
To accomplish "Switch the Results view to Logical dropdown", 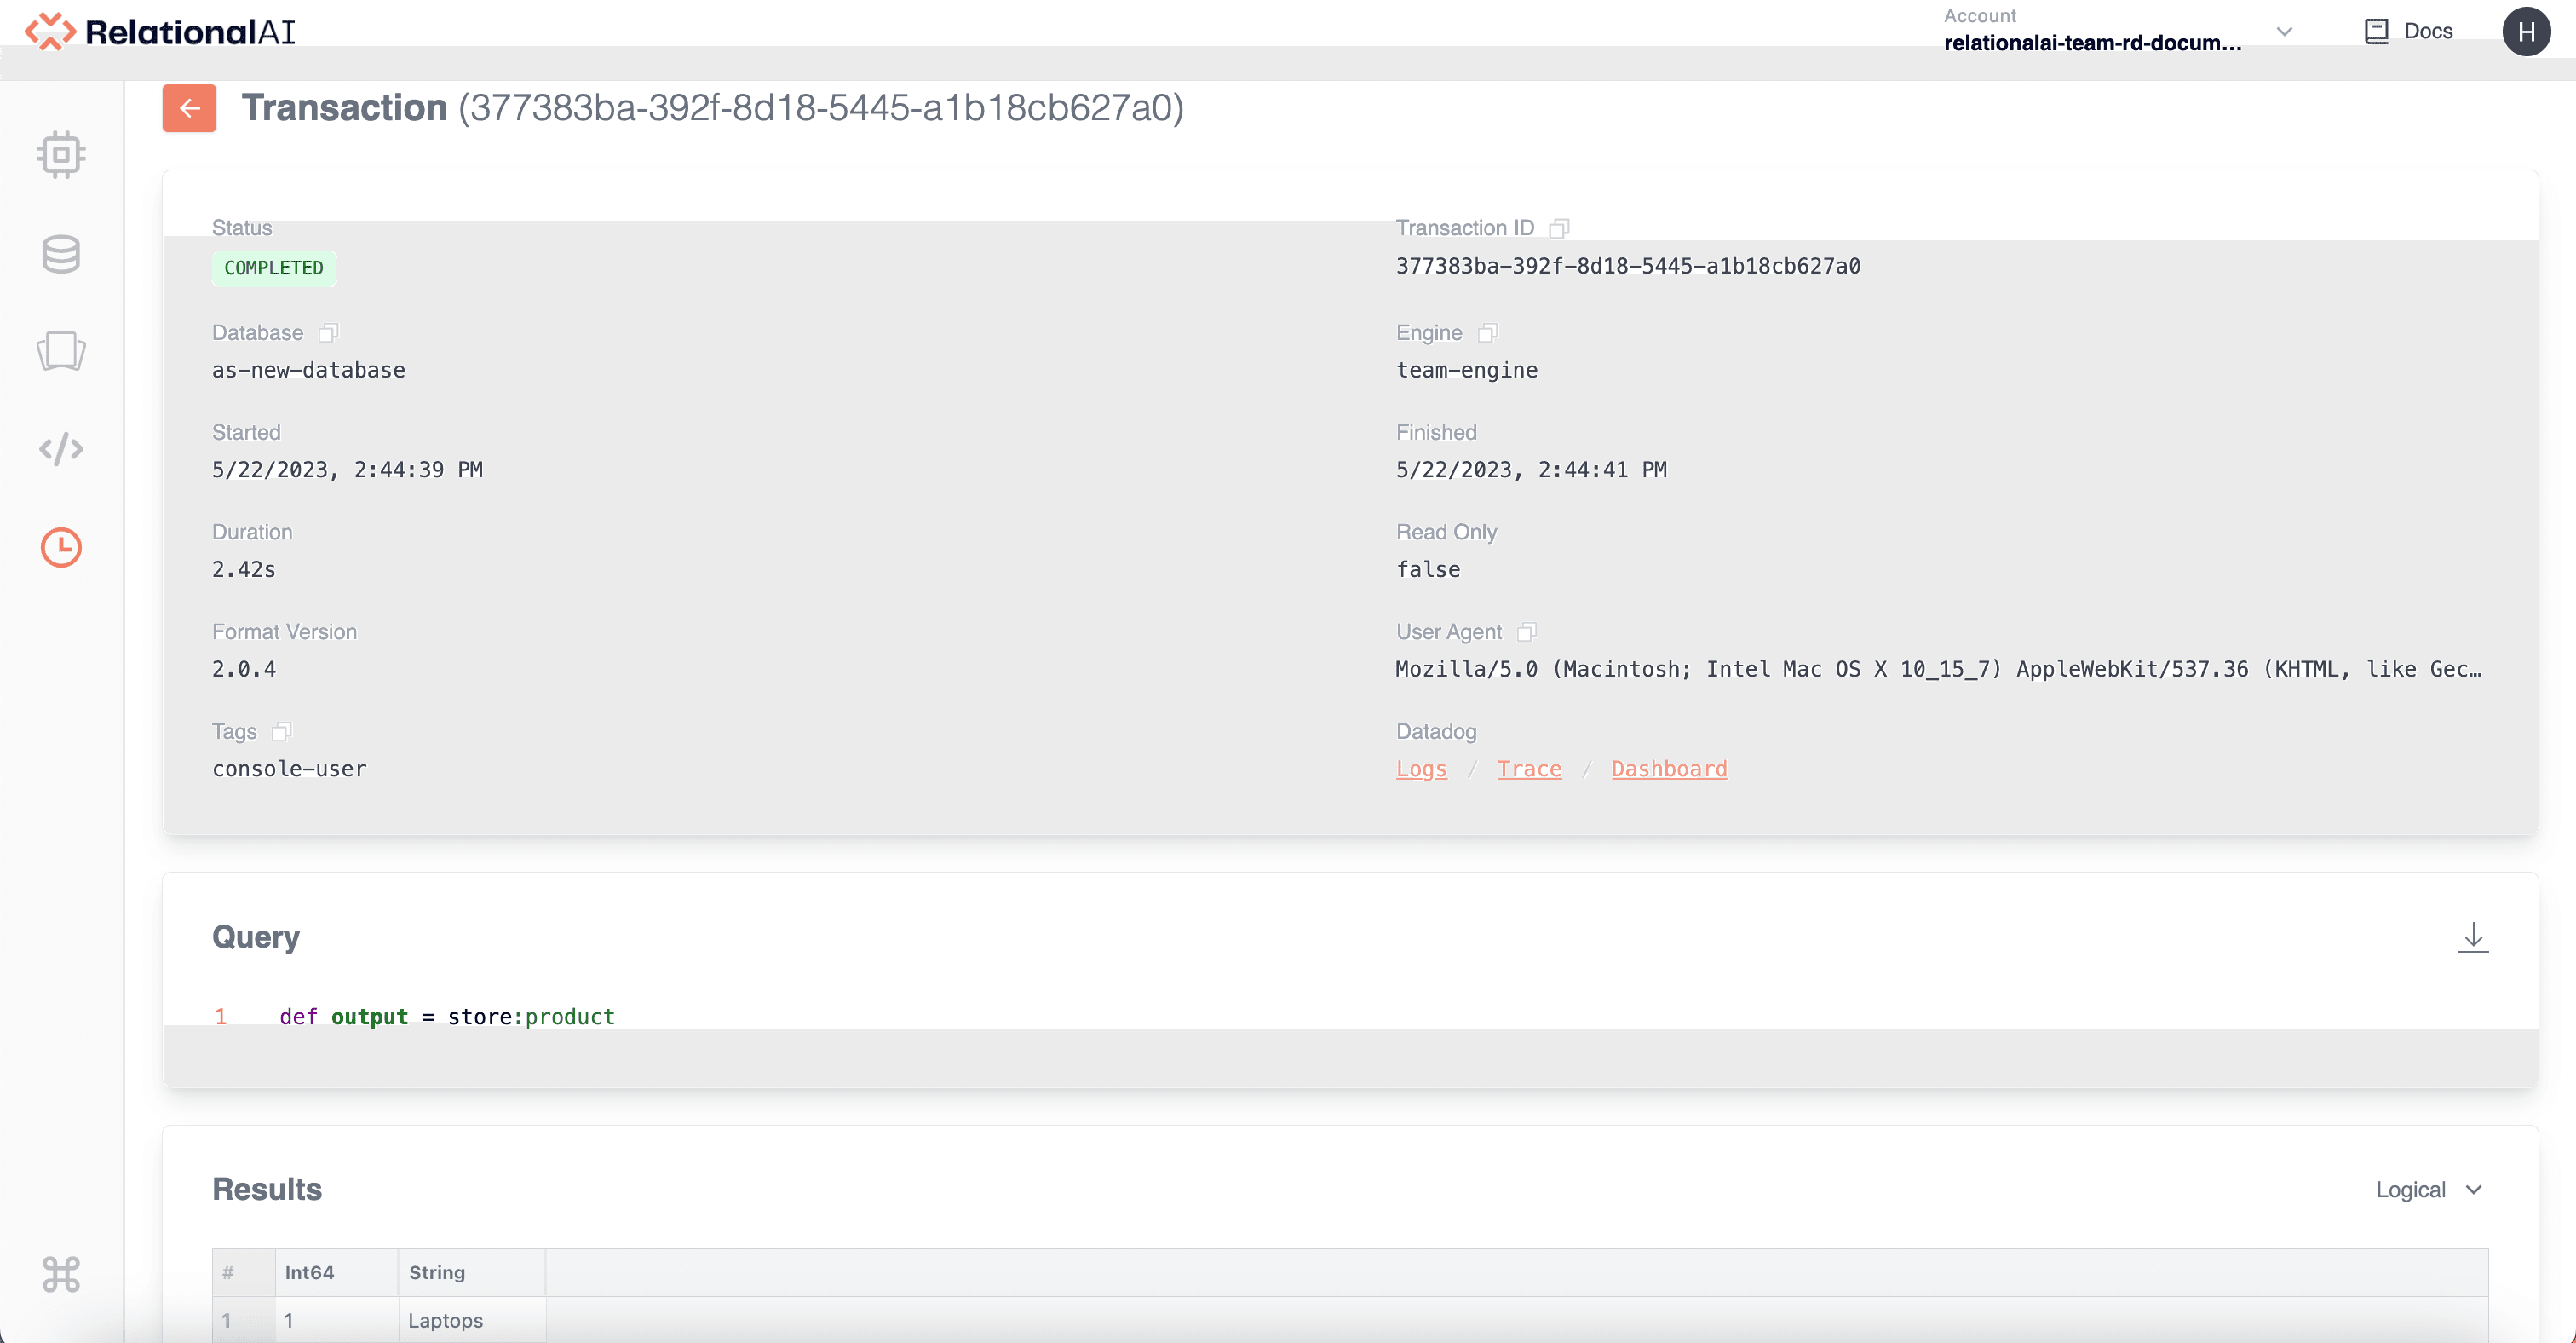I will (2423, 1188).
